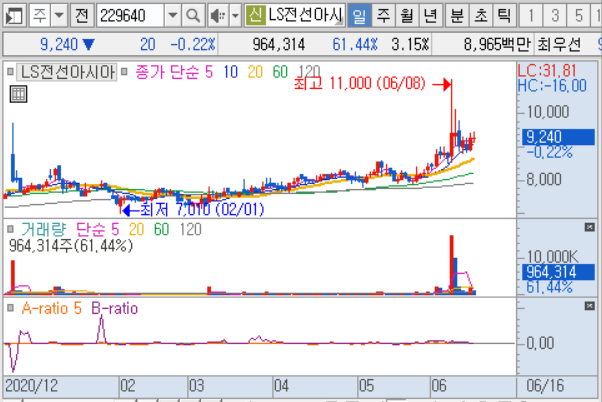Click the speaker sound icon

(218, 16)
